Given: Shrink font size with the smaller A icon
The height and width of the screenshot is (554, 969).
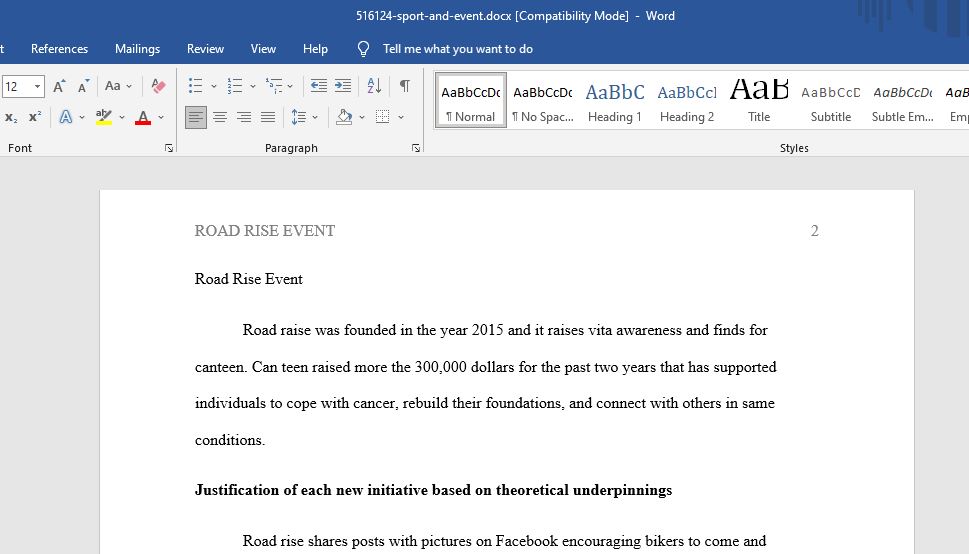Looking at the screenshot, I should coord(83,86).
